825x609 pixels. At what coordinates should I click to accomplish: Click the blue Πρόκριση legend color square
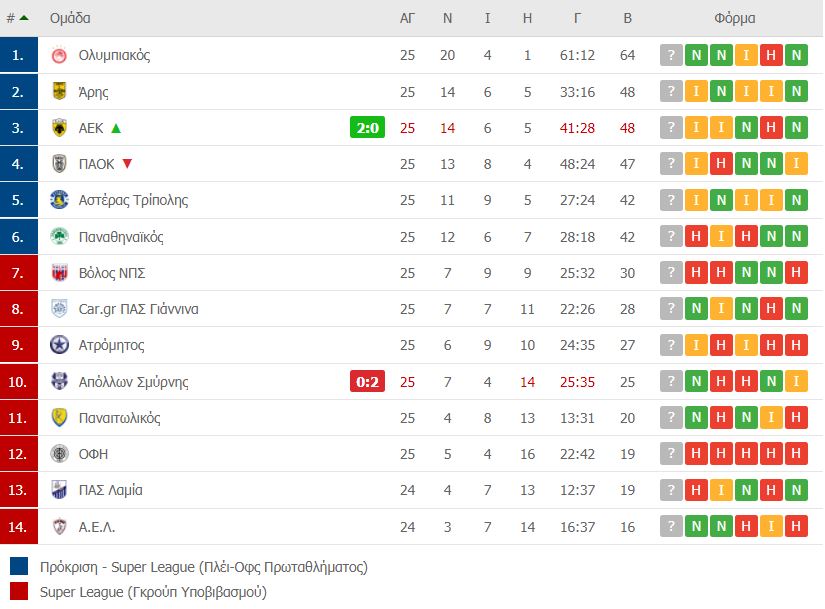click(20, 567)
